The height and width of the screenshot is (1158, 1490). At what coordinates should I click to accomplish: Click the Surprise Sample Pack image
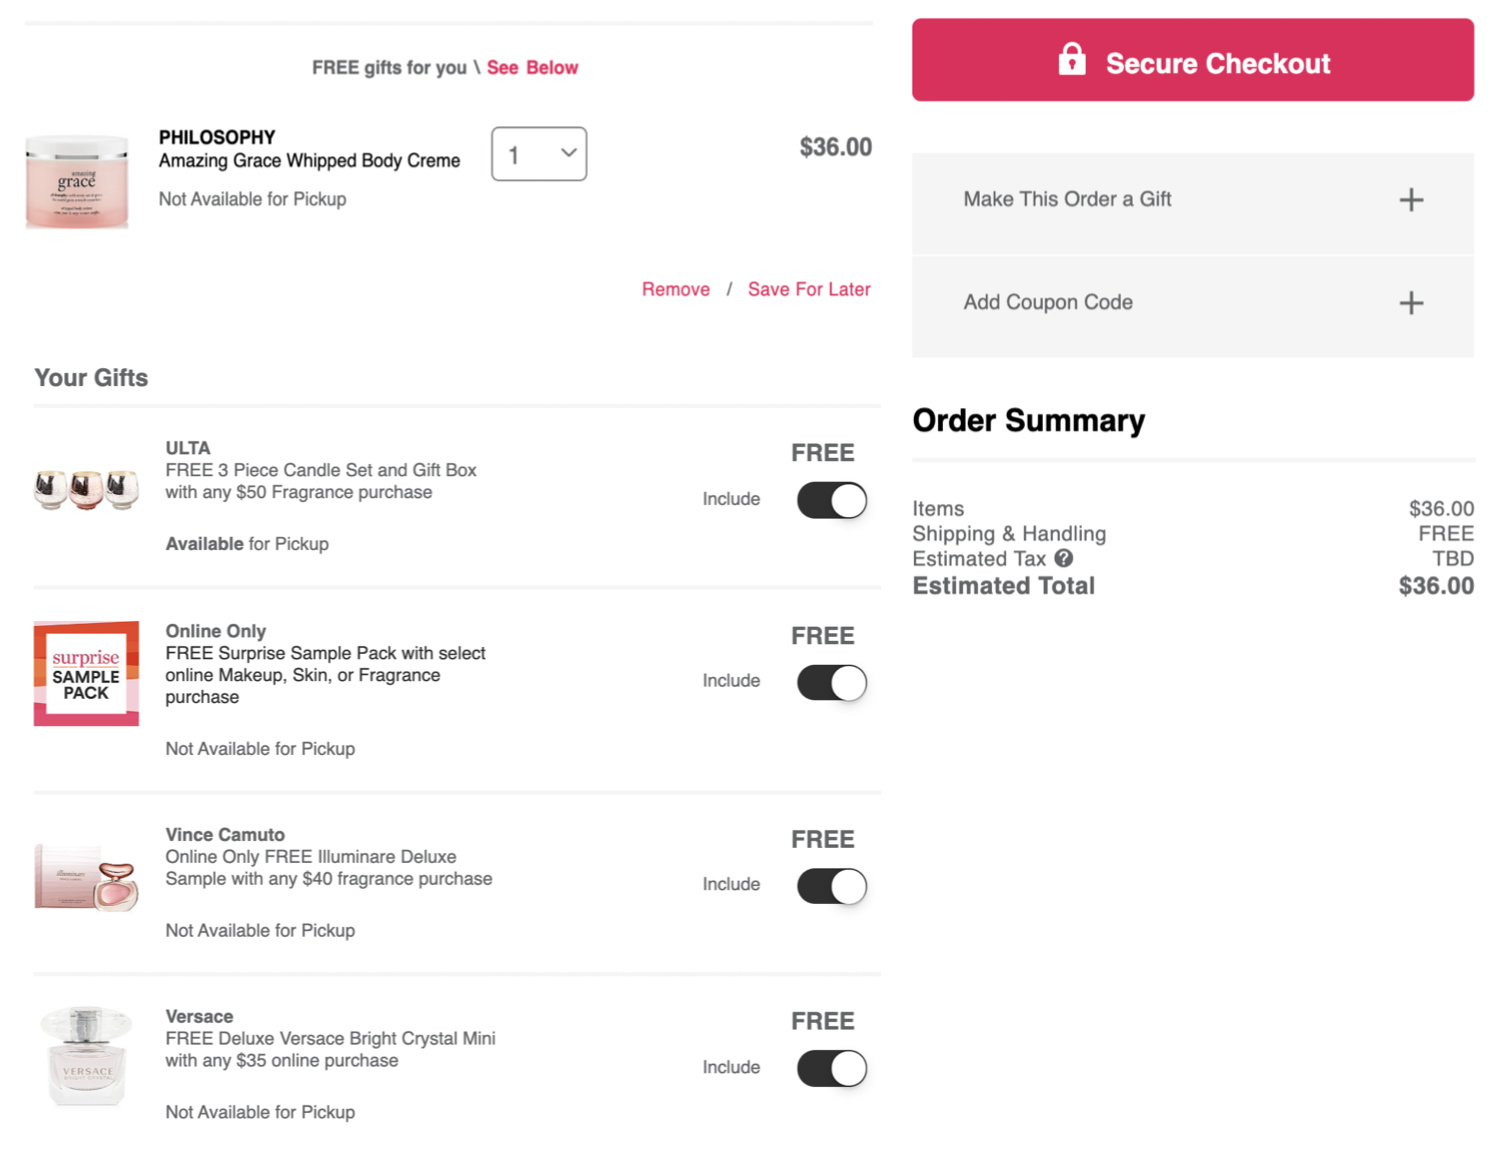[x=86, y=673]
